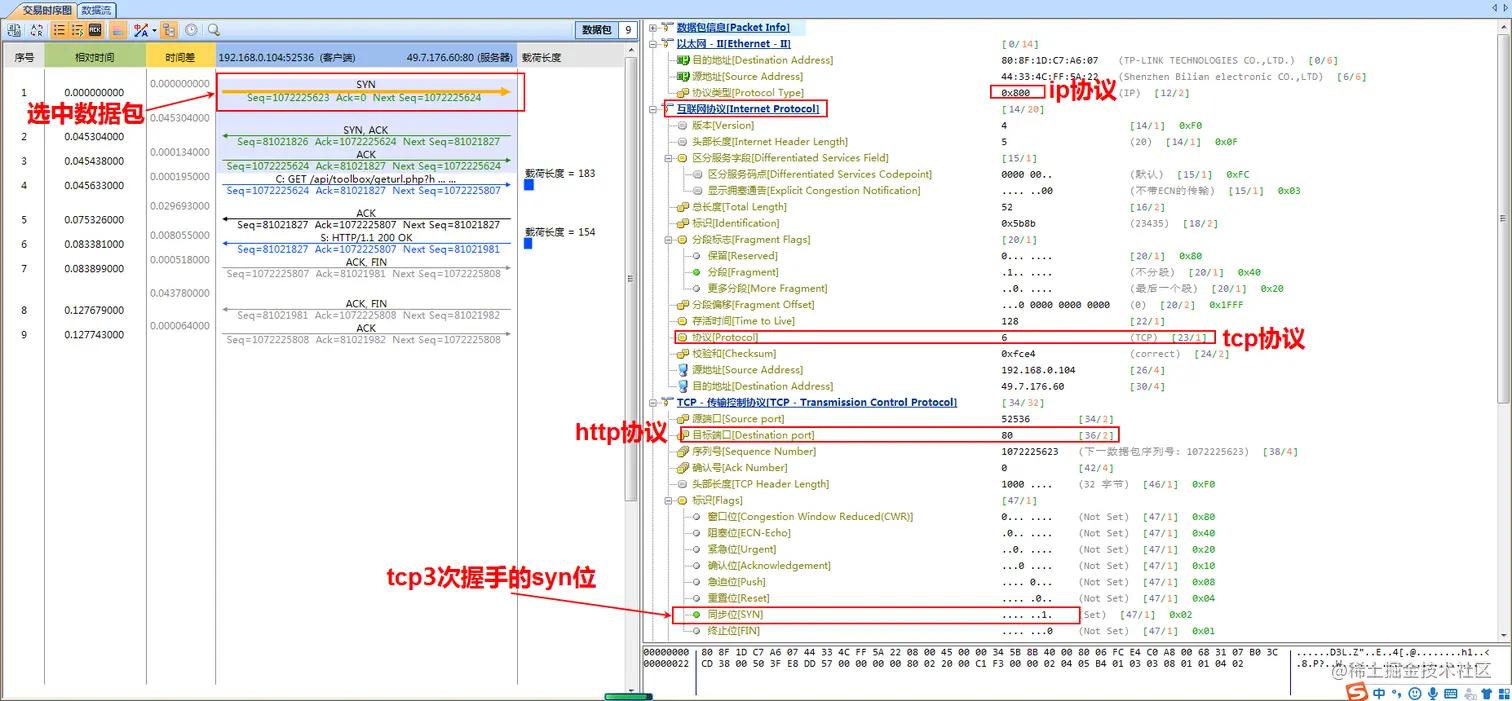Toggle the tree-structure toolbar icon
Image resolution: width=1512 pixels, height=701 pixels.
168,30
